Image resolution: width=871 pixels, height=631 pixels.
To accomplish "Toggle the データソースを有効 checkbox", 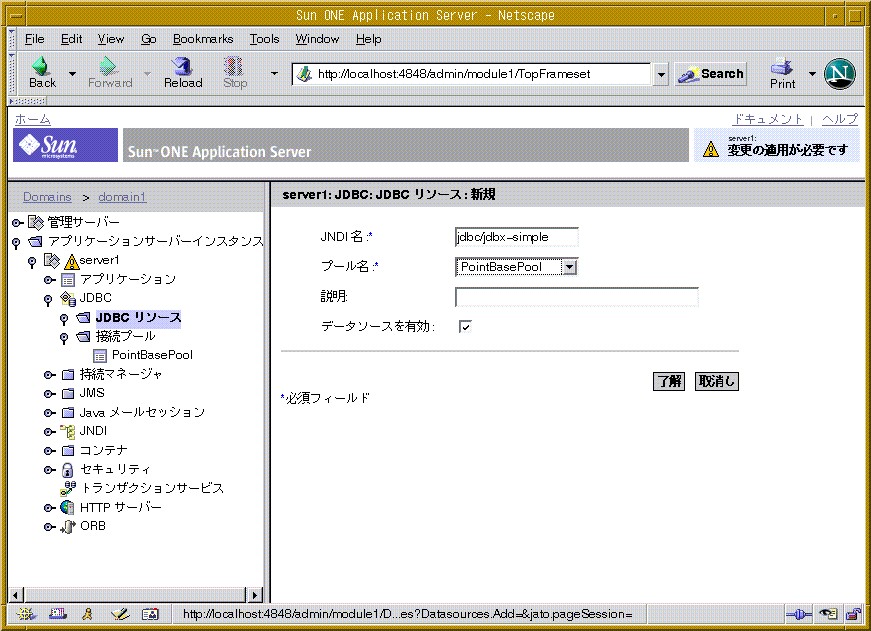I will [x=465, y=327].
